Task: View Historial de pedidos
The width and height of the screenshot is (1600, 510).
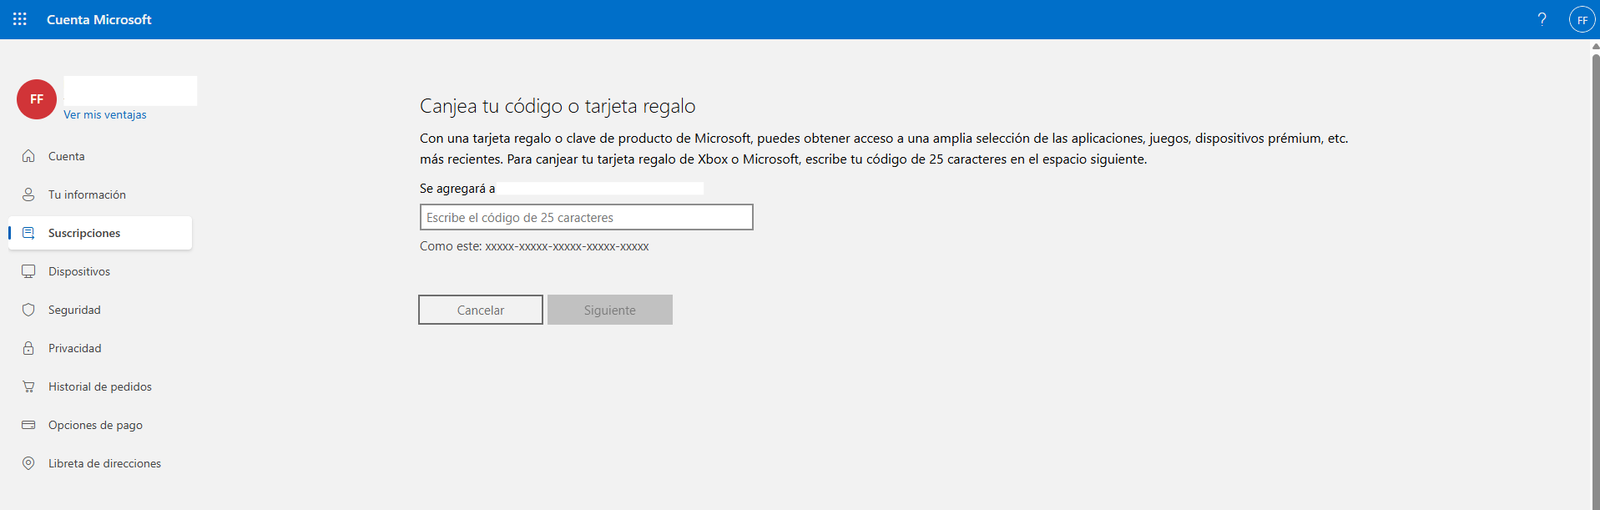Action: 100,387
